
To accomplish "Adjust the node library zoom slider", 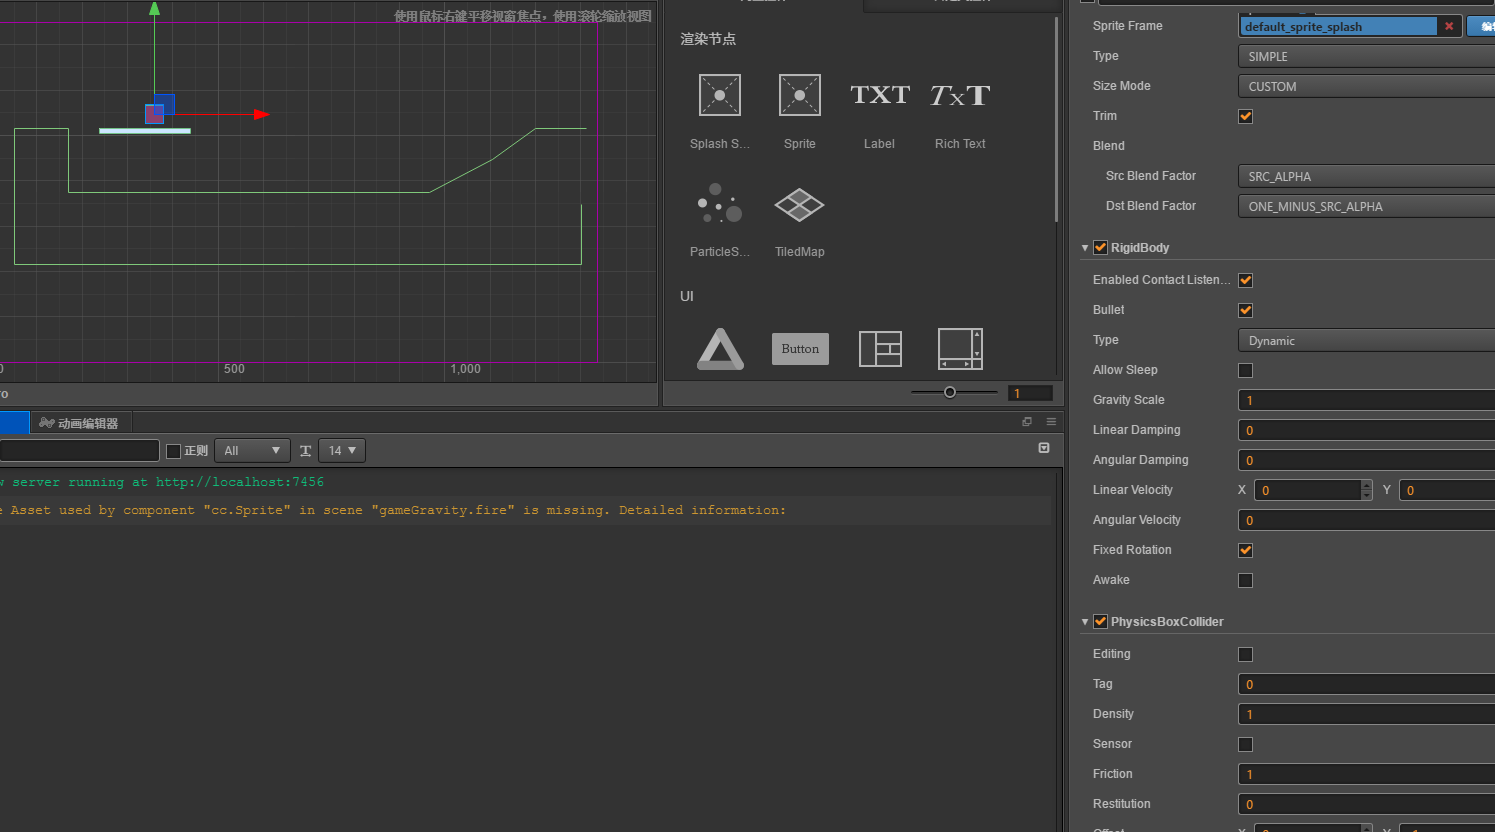I will (950, 392).
